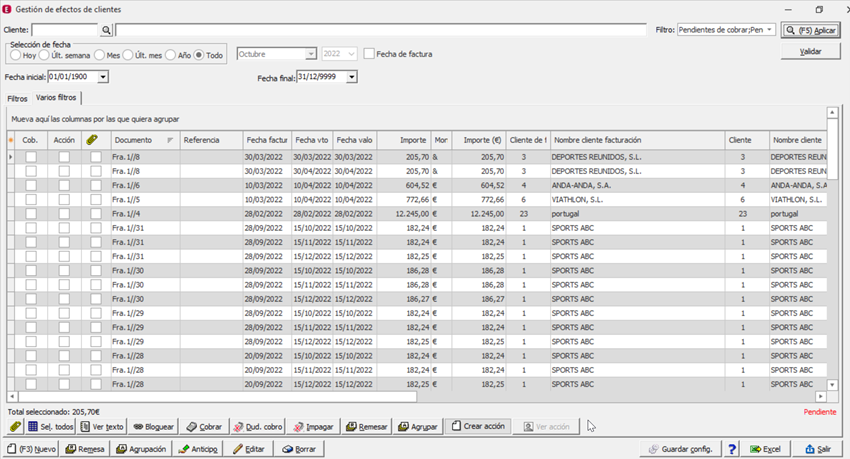Open the Fecha inicial date picker arrow

tap(103, 77)
